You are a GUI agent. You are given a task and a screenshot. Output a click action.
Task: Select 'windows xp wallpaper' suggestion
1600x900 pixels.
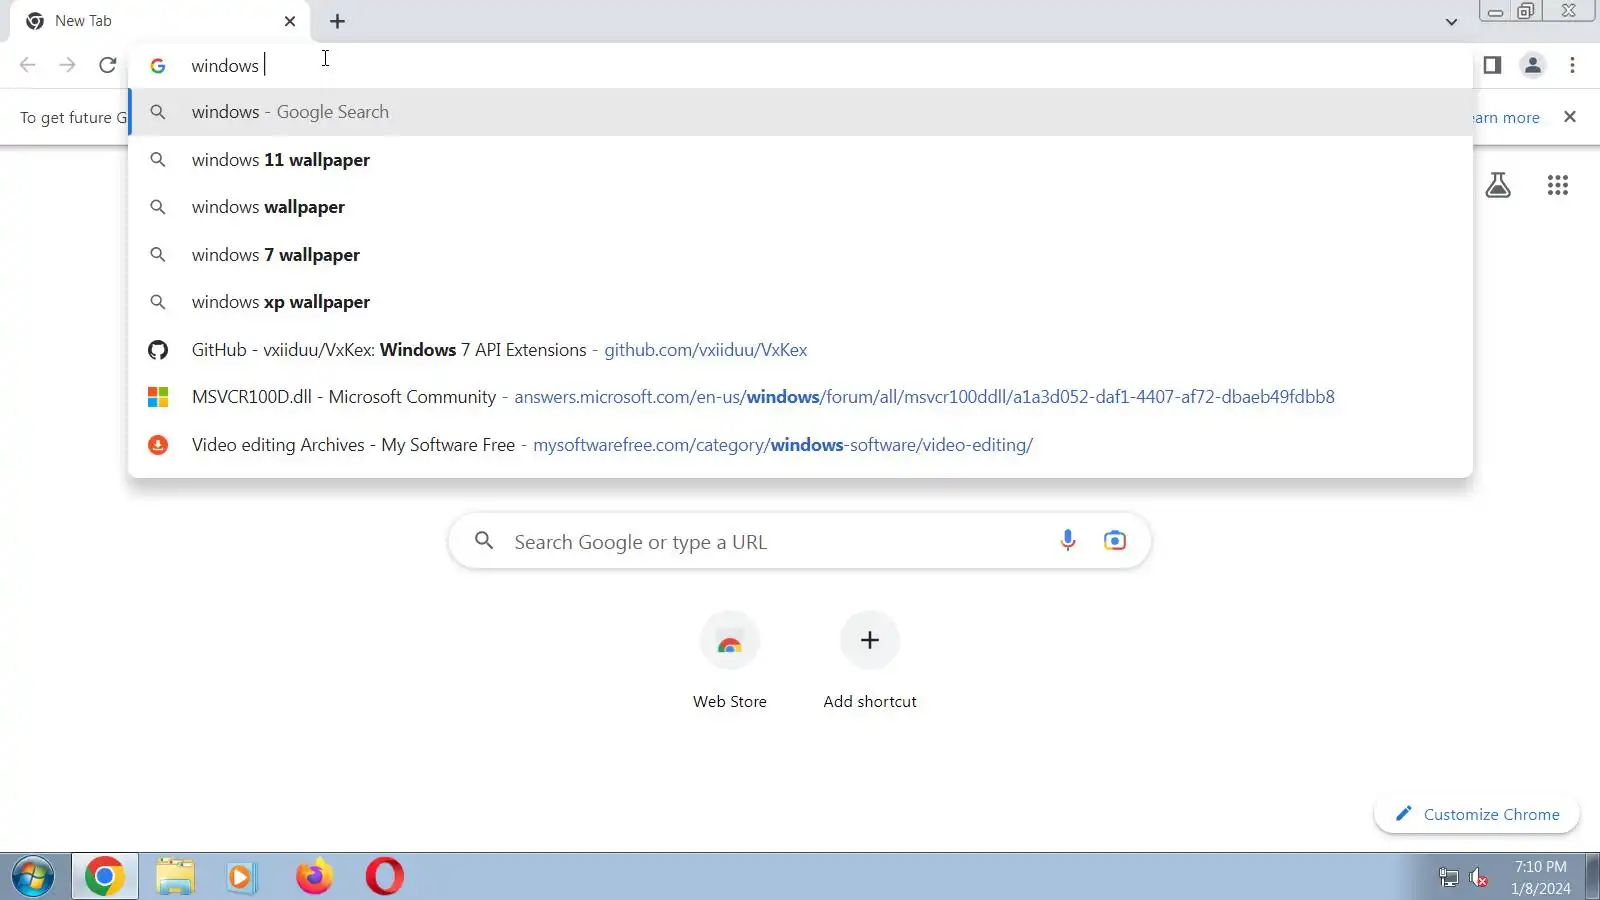(800, 302)
